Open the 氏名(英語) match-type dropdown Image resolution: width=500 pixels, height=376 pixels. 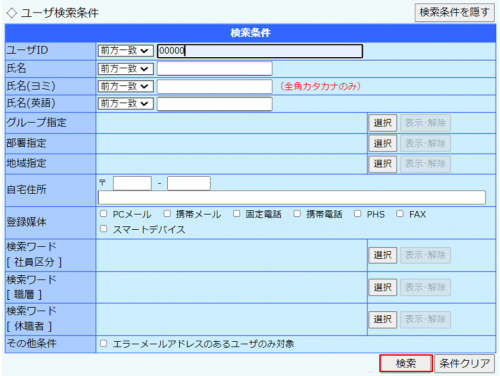click(125, 104)
